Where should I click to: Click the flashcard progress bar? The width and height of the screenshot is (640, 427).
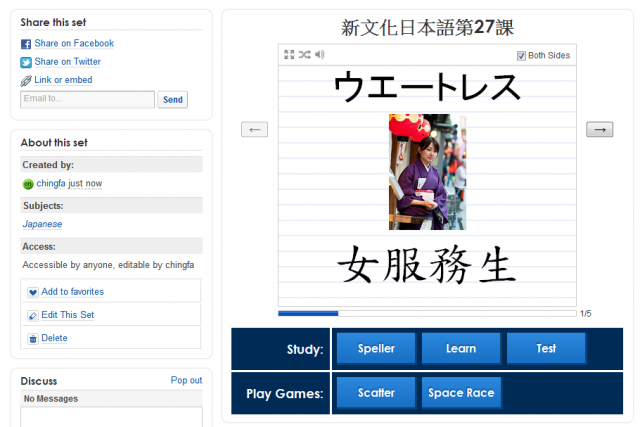427,314
